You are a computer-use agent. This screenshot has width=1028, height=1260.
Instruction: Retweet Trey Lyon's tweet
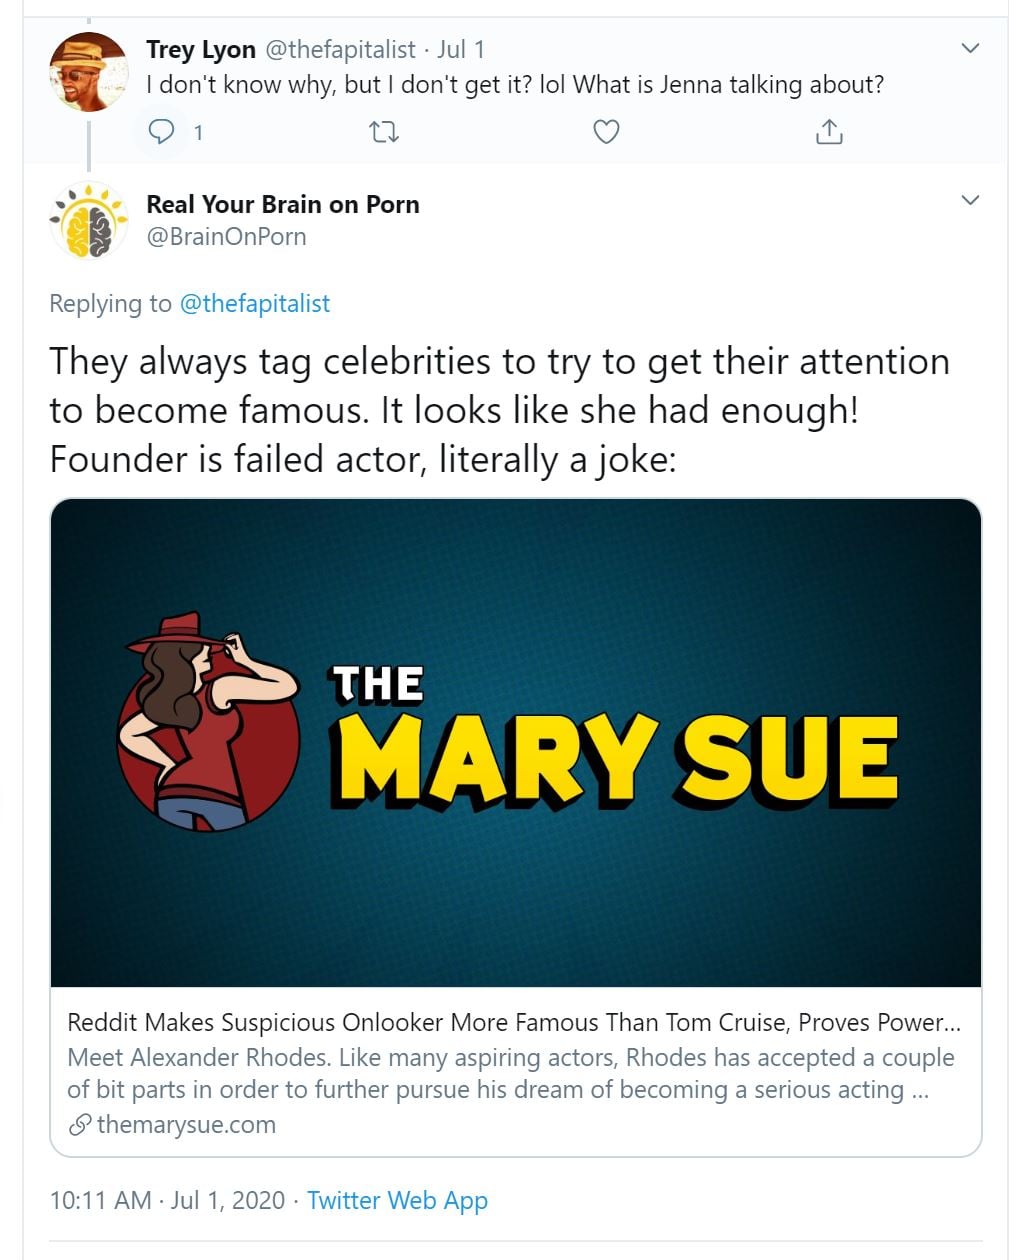tap(384, 132)
